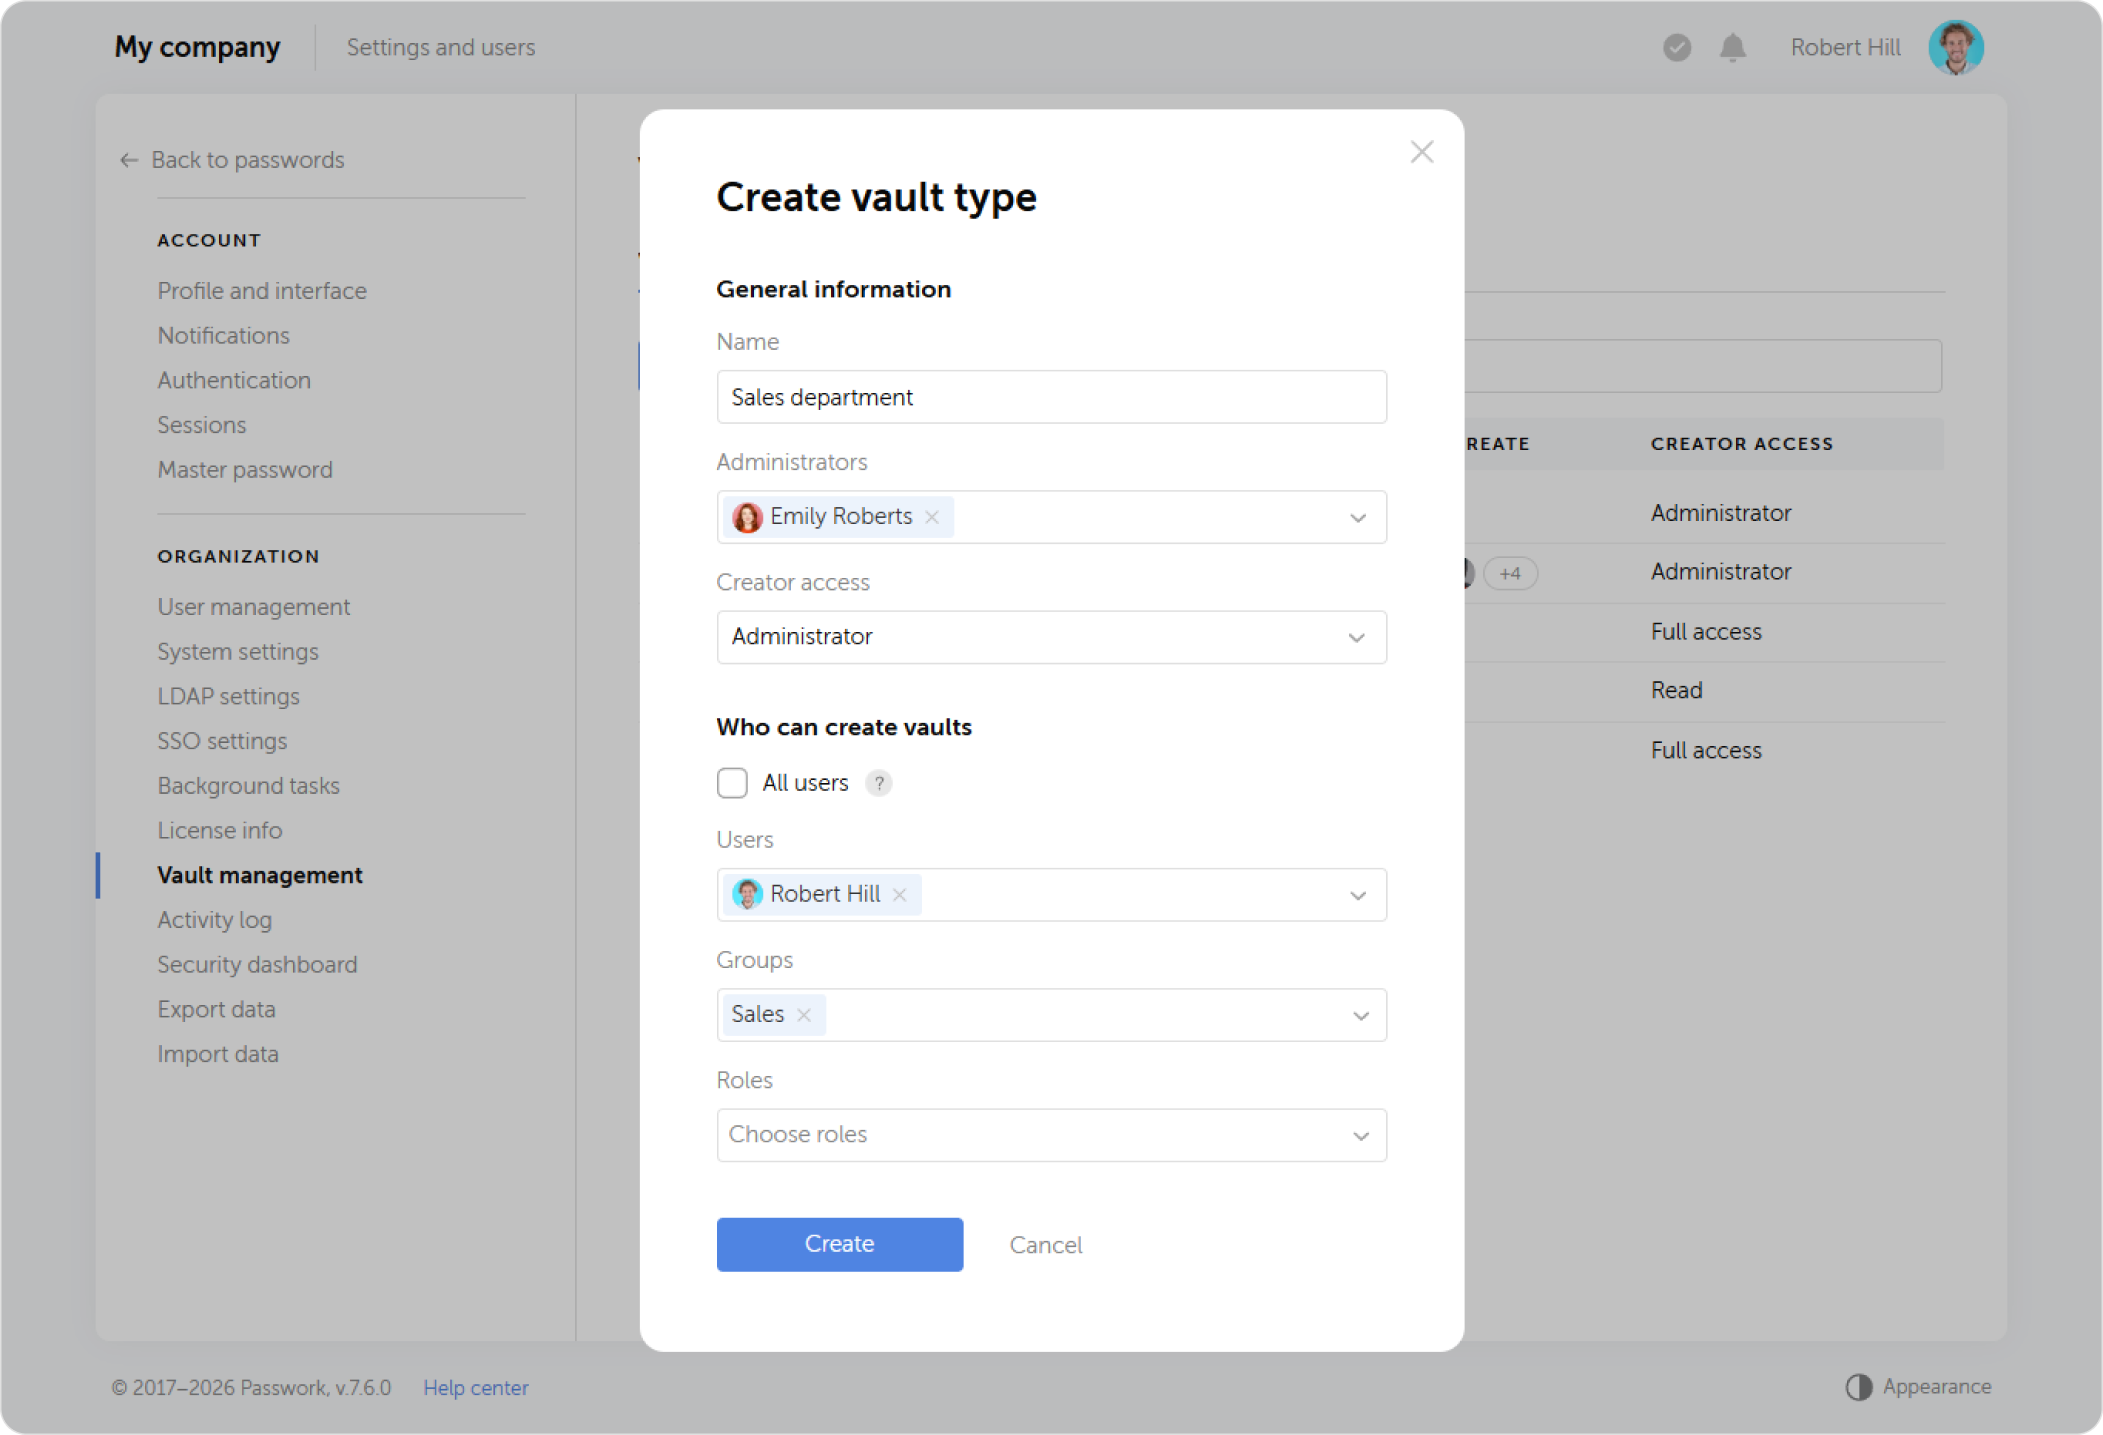Open User management in sidebar

pyautogui.click(x=254, y=607)
